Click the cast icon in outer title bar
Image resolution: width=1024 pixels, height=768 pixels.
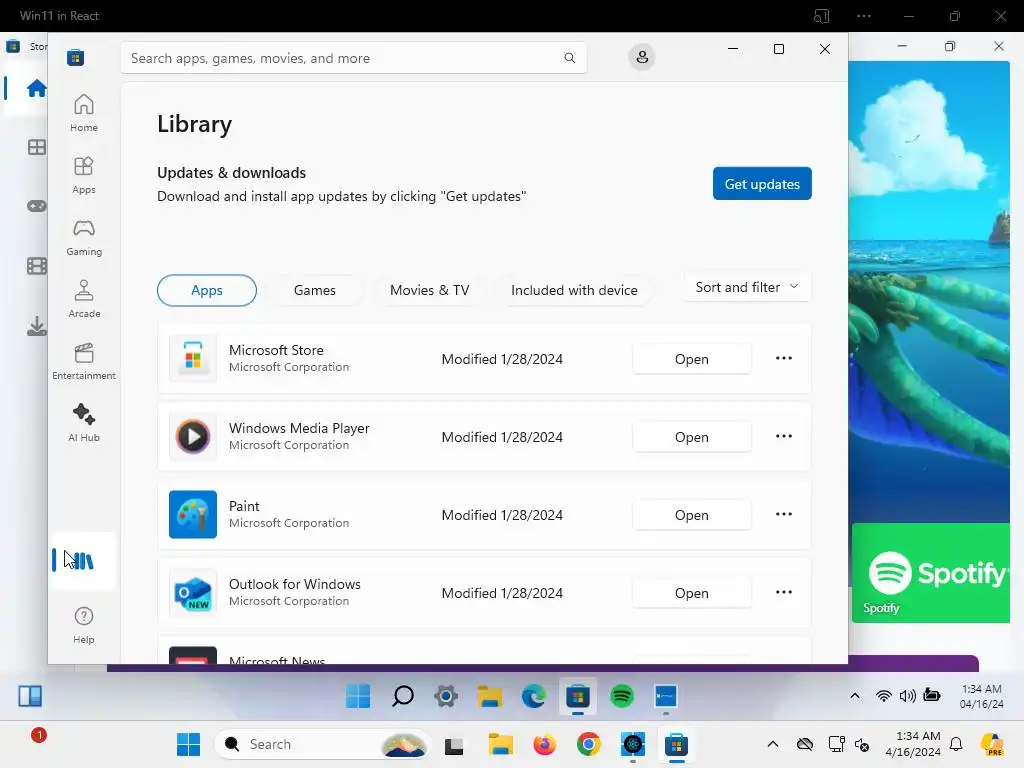click(822, 16)
